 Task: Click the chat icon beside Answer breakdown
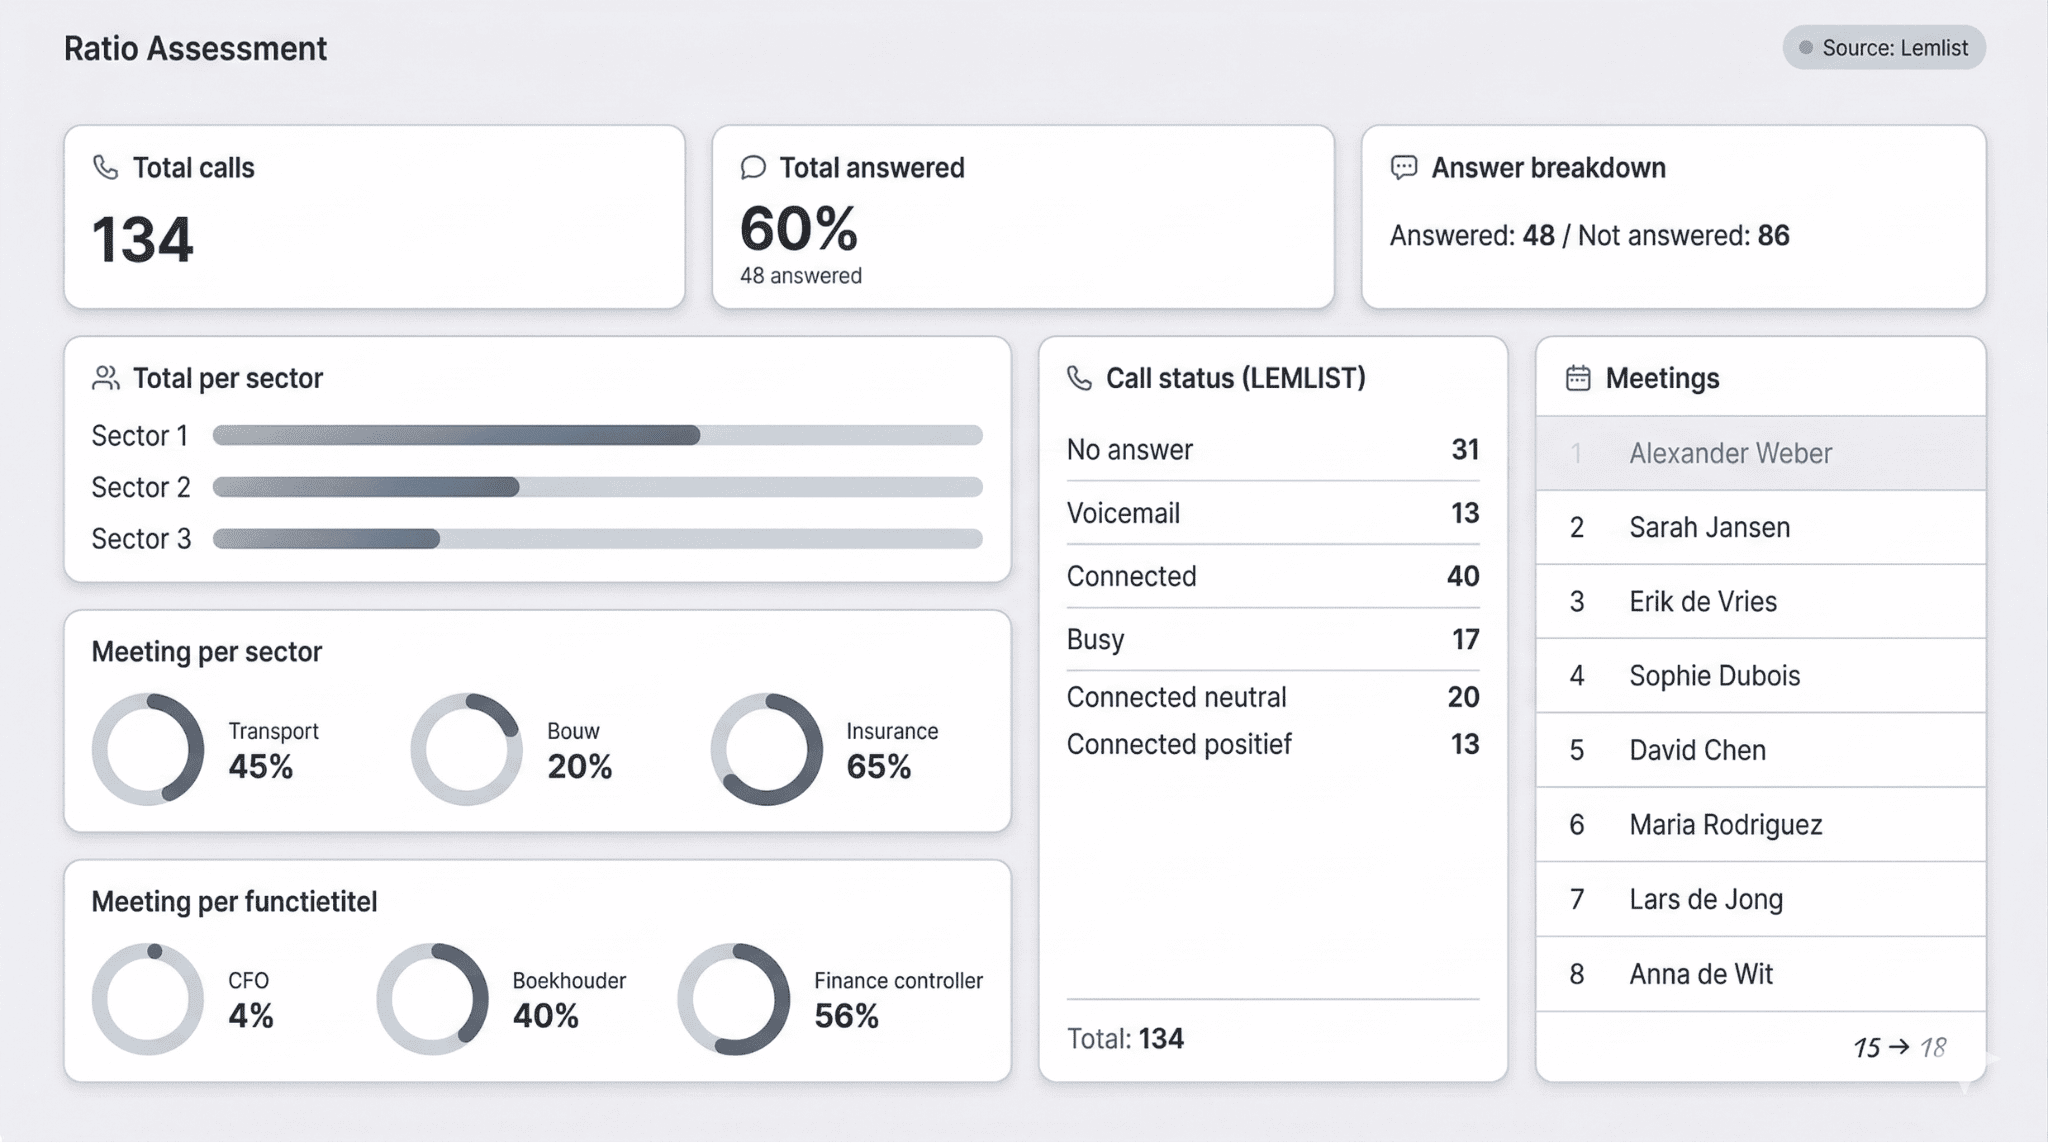pyautogui.click(x=1404, y=167)
